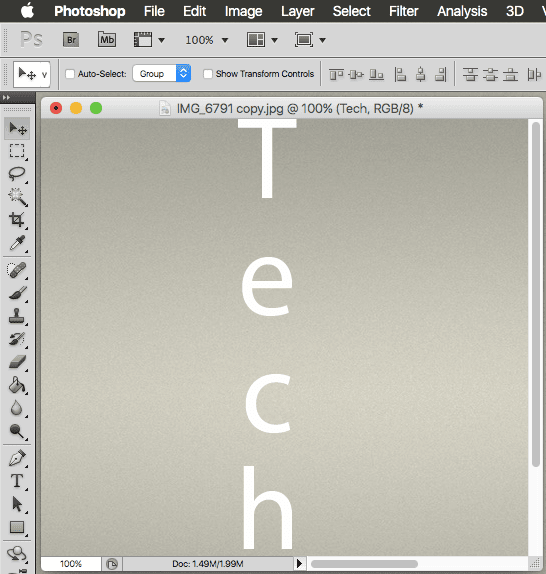Select the Eraser tool
The width and height of the screenshot is (546, 574).
17,362
